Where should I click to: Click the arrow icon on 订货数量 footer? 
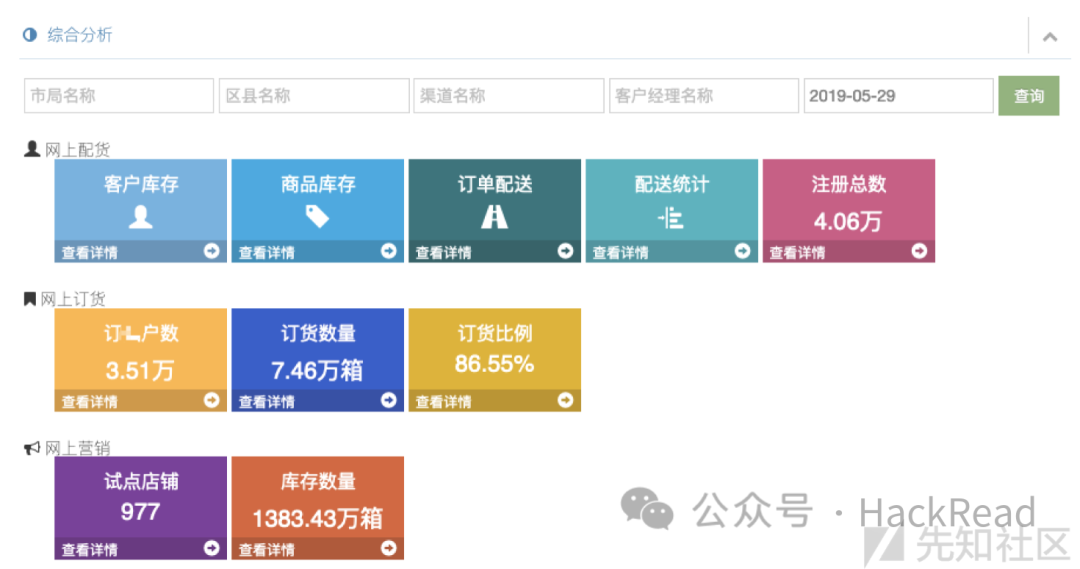(388, 400)
